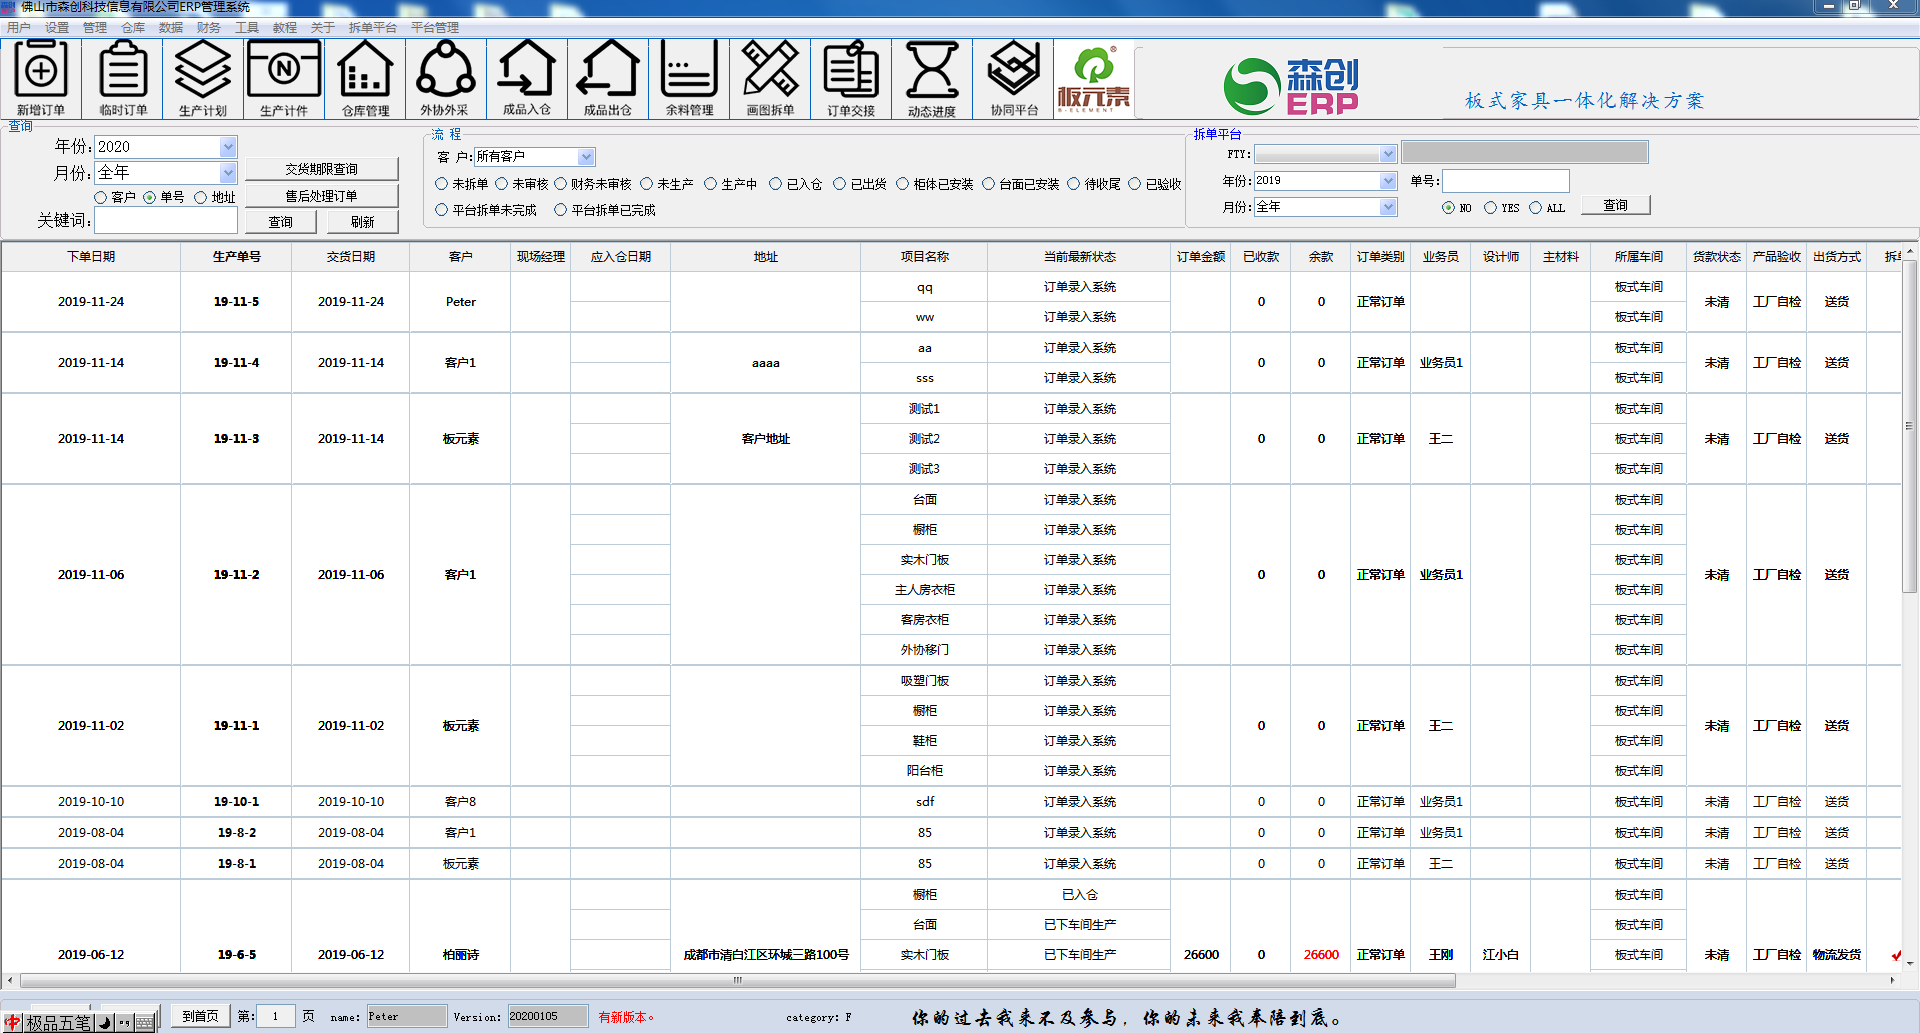Open the 成品入仓 icon
Image resolution: width=1920 pixels, height=1033 pixels.
(527, 79)
